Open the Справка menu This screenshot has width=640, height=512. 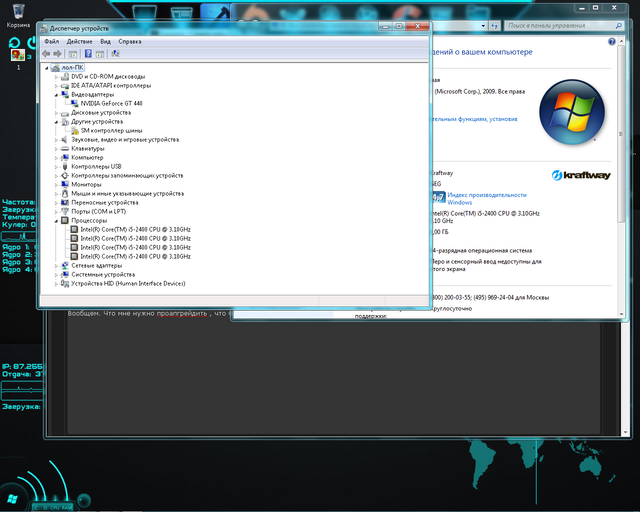pyautogui.click(x=130, y=41)
